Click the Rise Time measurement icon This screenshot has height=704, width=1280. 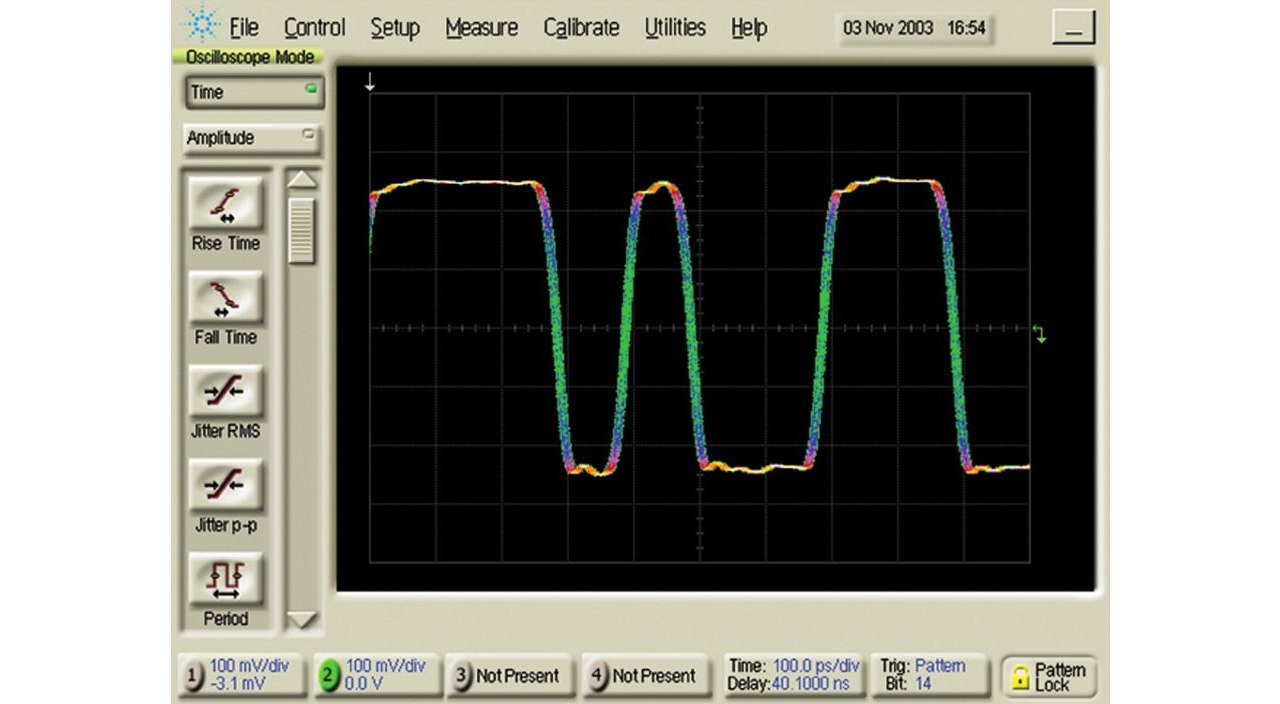(226, 204)
